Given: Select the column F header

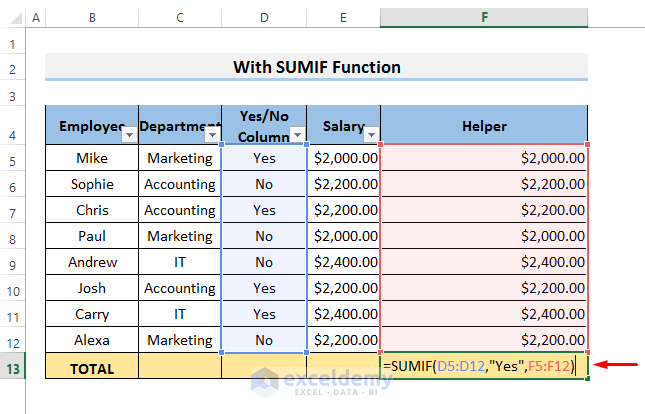Looking at the screenshot, I should (484, 18).
